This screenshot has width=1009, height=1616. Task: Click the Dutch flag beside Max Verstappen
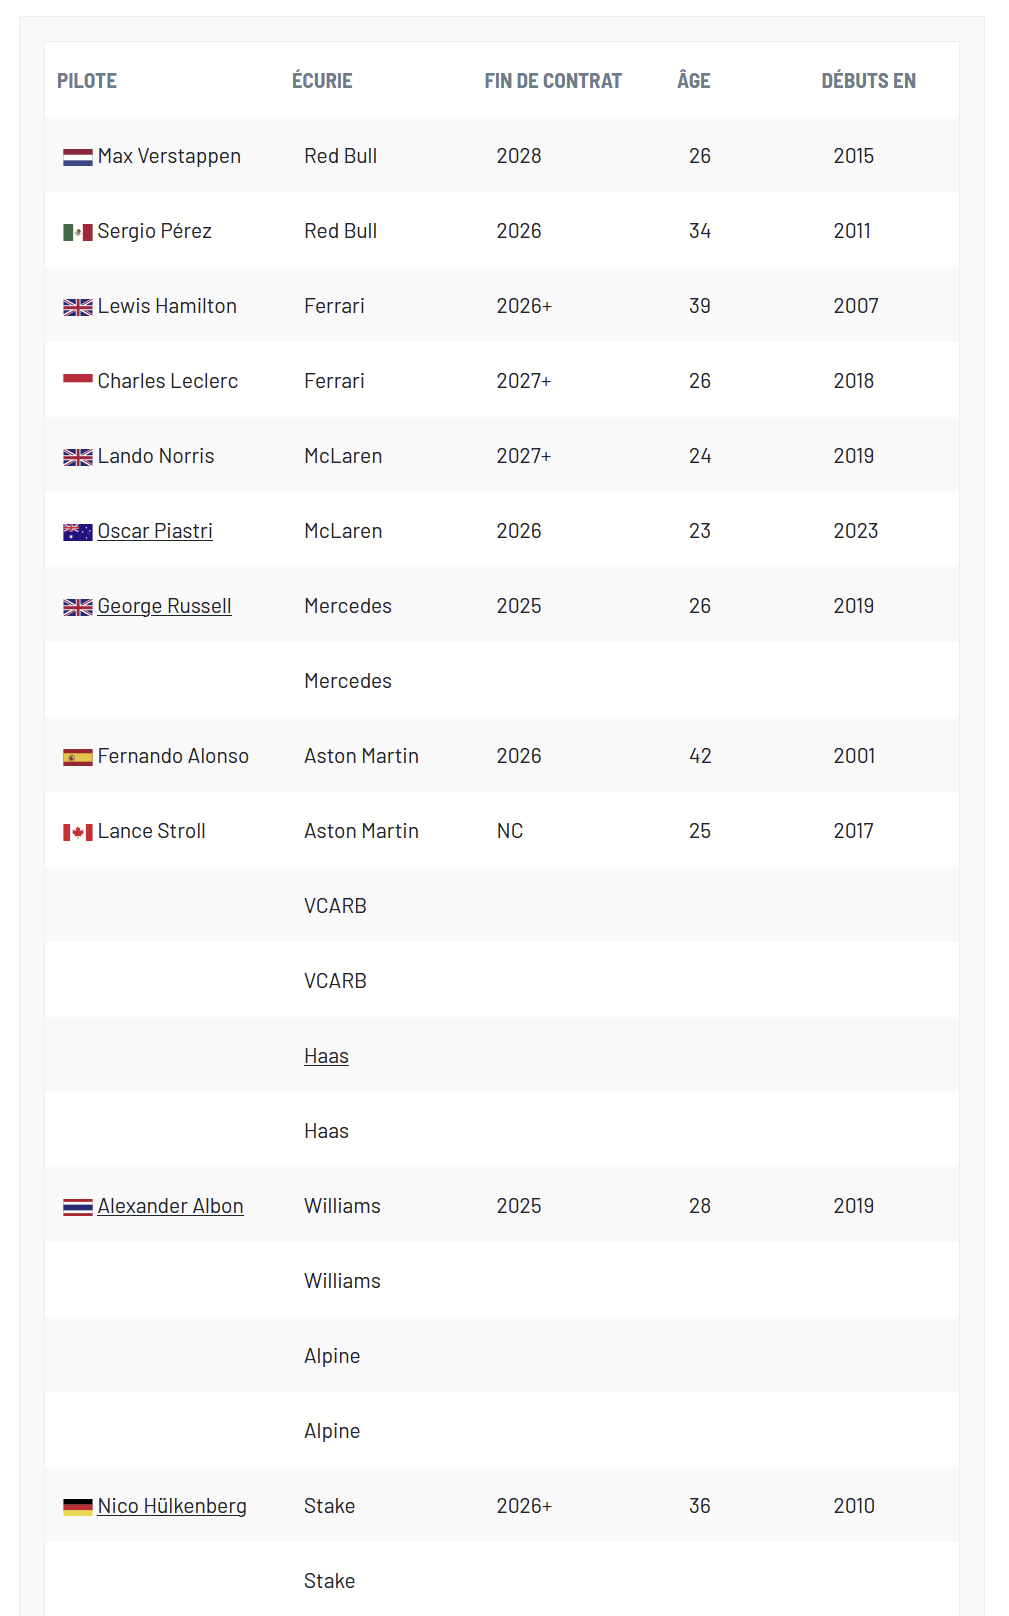pyautogui.click(x=77, y=157)
